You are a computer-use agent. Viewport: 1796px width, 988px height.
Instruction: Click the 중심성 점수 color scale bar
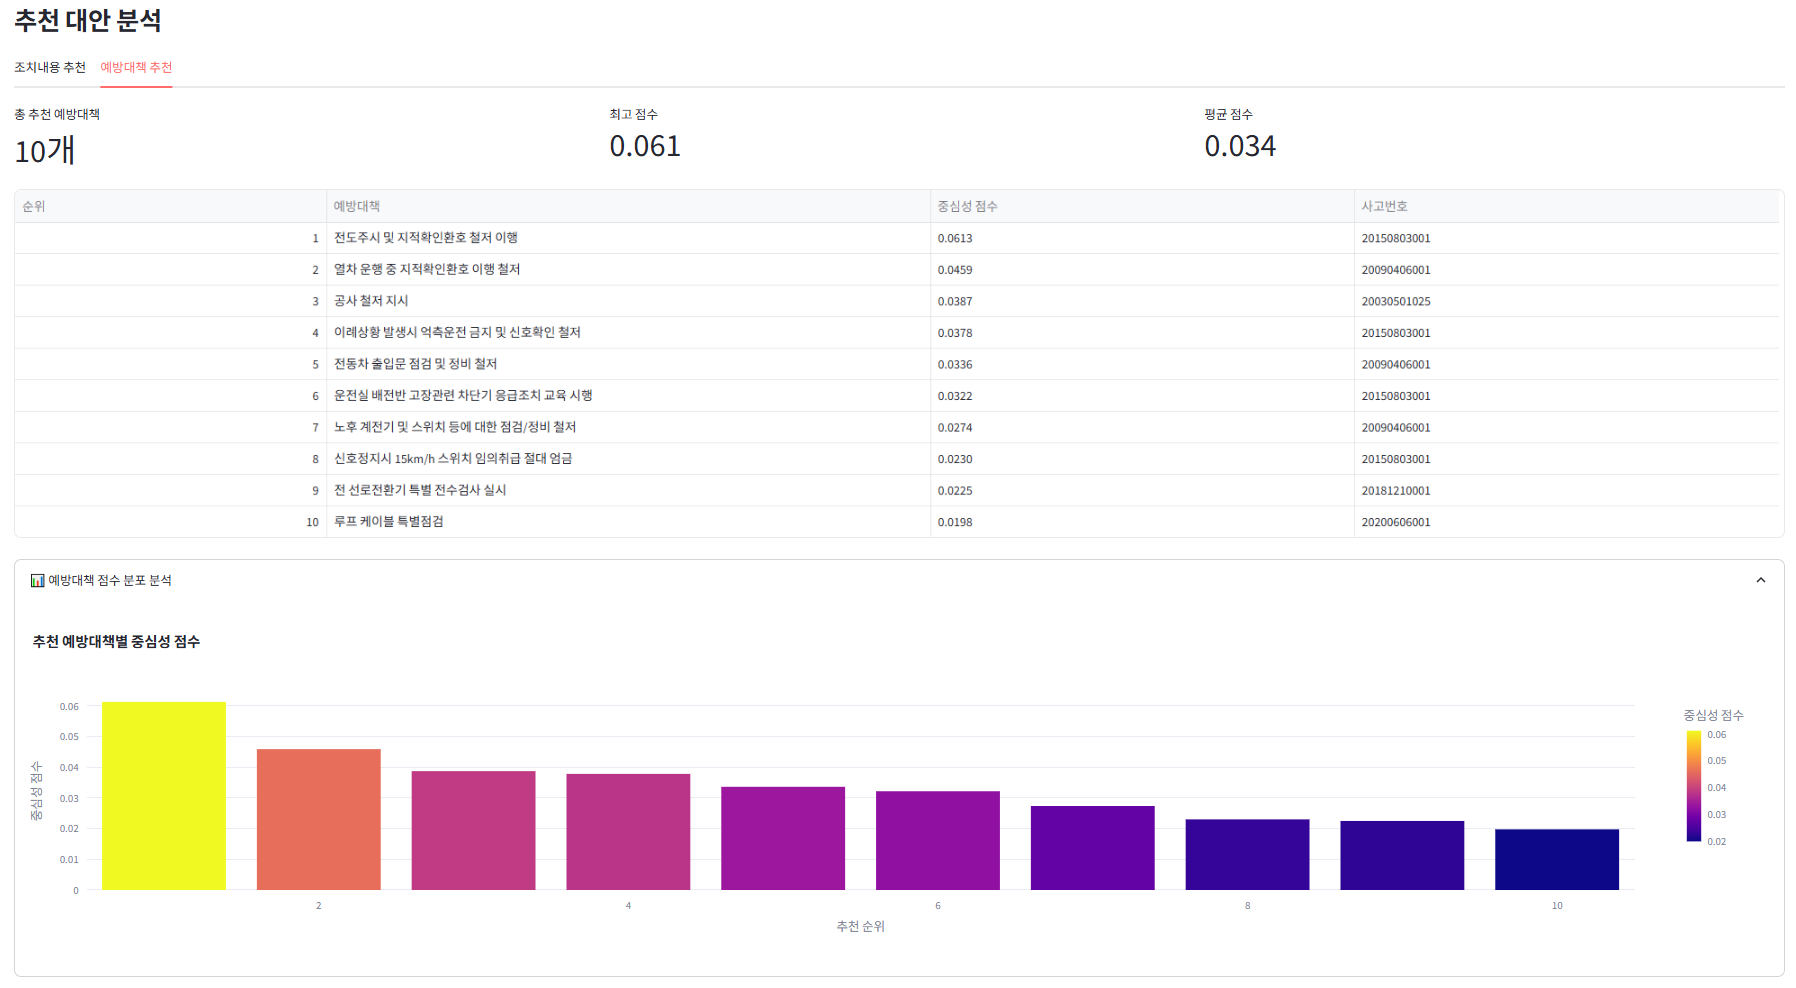pyautogui.click(x=1693, y=786)
